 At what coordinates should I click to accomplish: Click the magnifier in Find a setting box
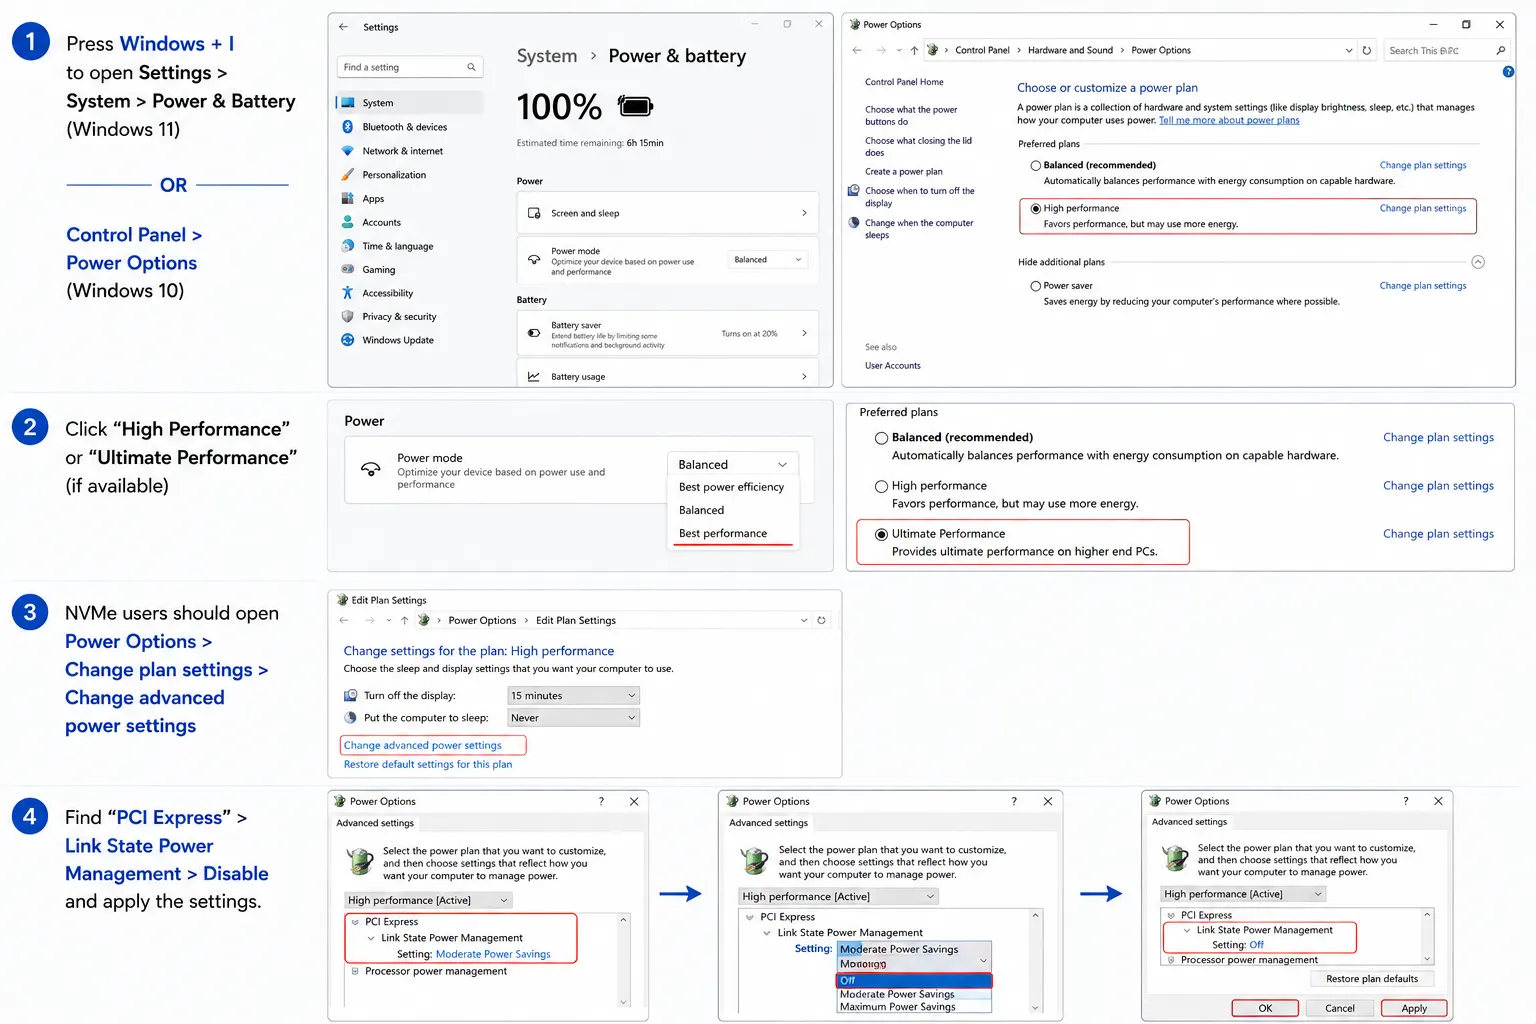(x=471, y=67)
